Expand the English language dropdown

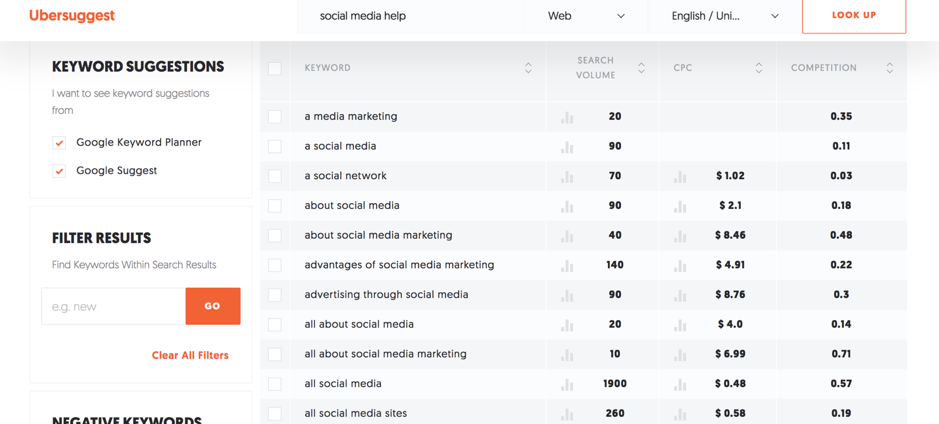725,16
